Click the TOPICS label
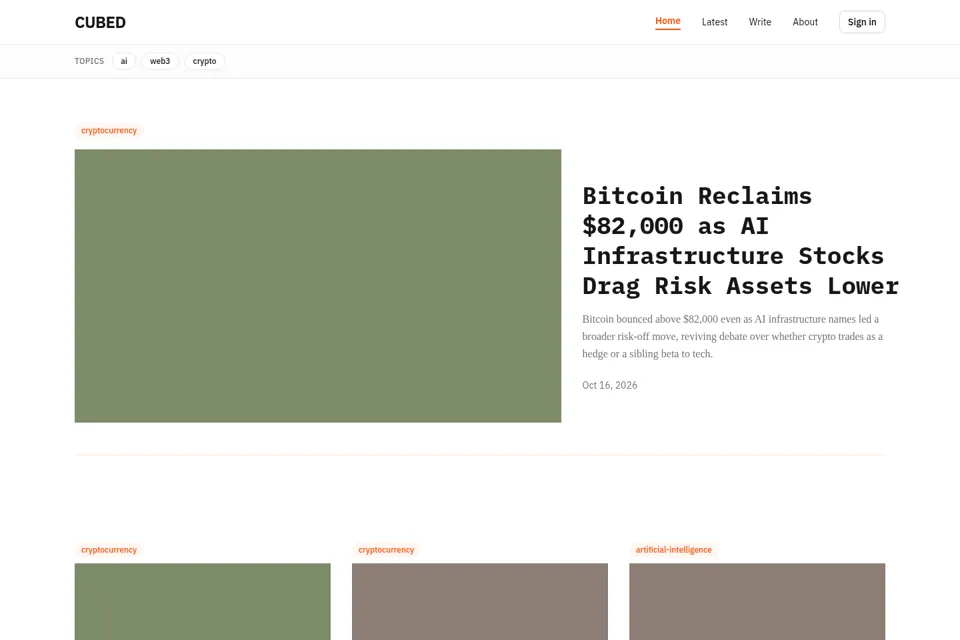Viewport: 960px width, 640px height. pos(89,61)
